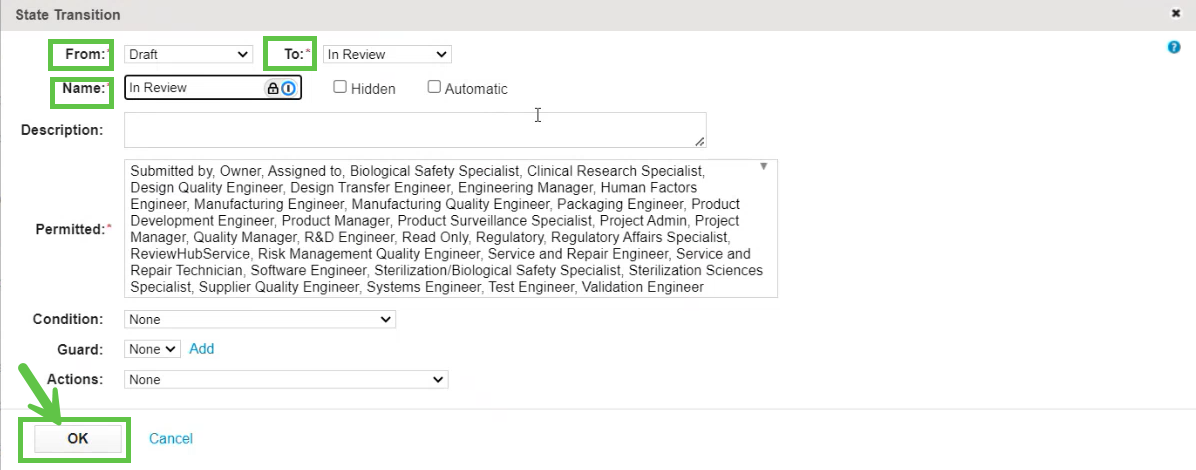The height and width of the screenshot is (470, 1196).
Task: Enable the Hidden checkbox
Action: pos(340,87)
